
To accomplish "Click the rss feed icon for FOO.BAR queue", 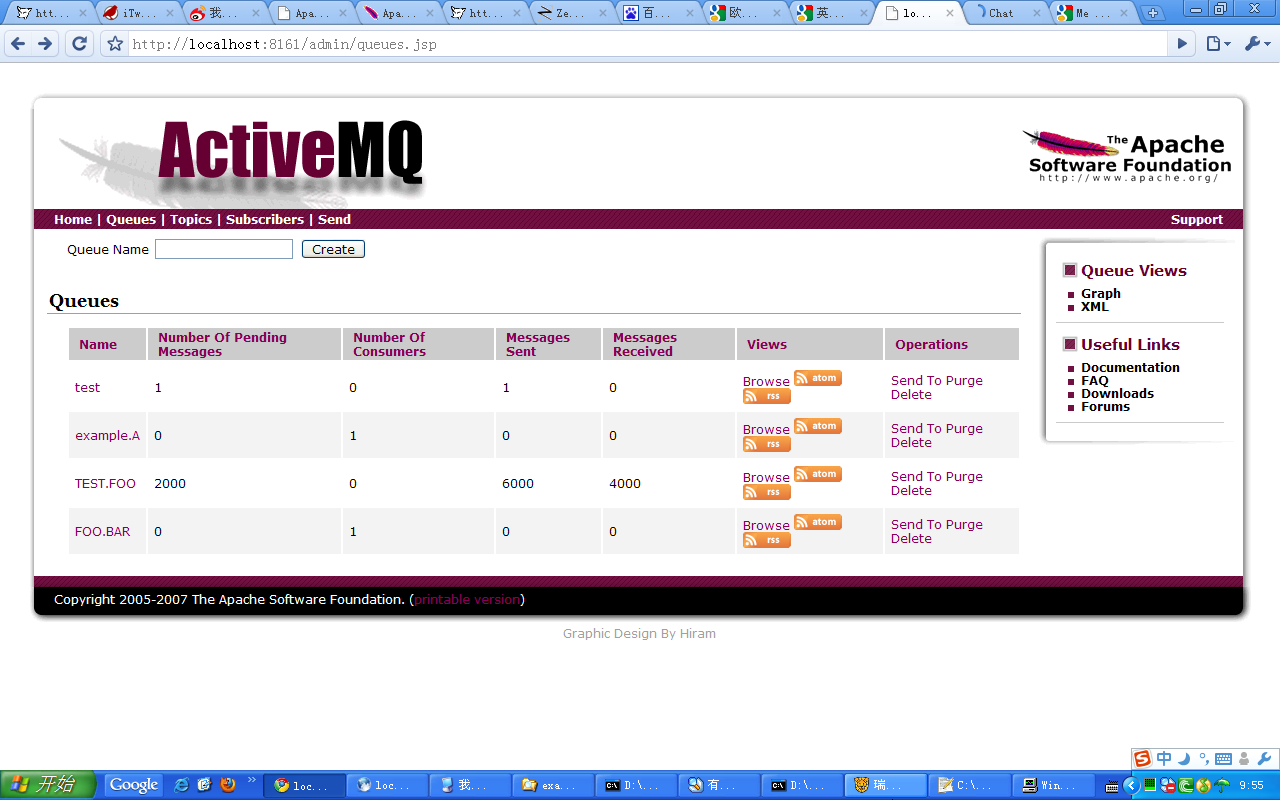I will coord(766,540).
